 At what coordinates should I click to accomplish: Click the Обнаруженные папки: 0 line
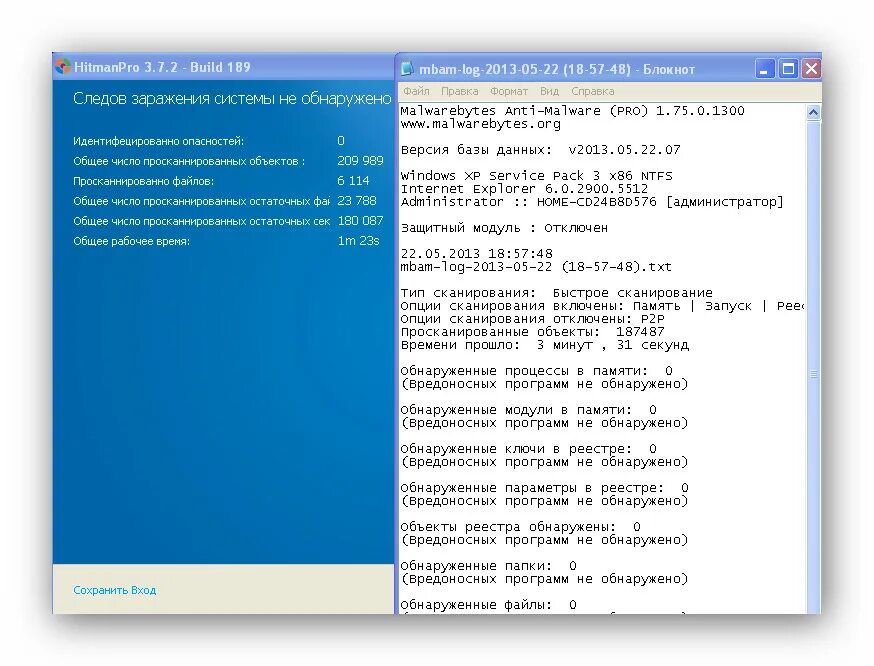point(488,566)
